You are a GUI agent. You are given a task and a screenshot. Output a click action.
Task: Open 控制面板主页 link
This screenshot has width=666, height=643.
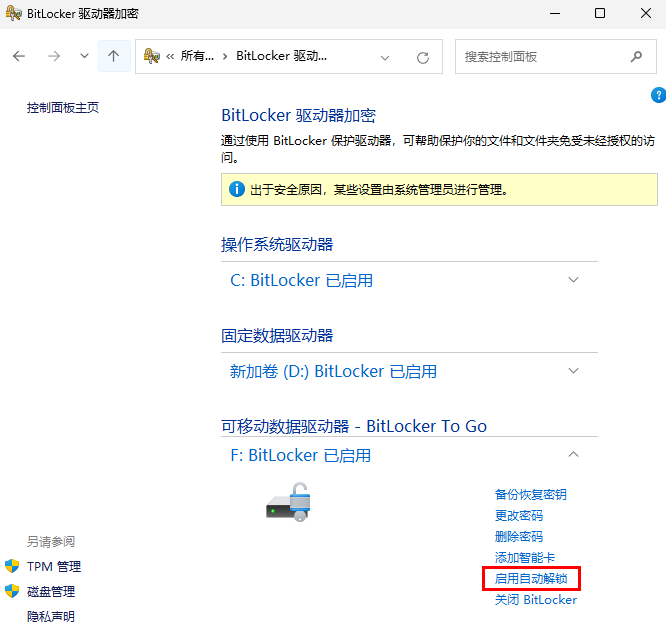(63, 107)
